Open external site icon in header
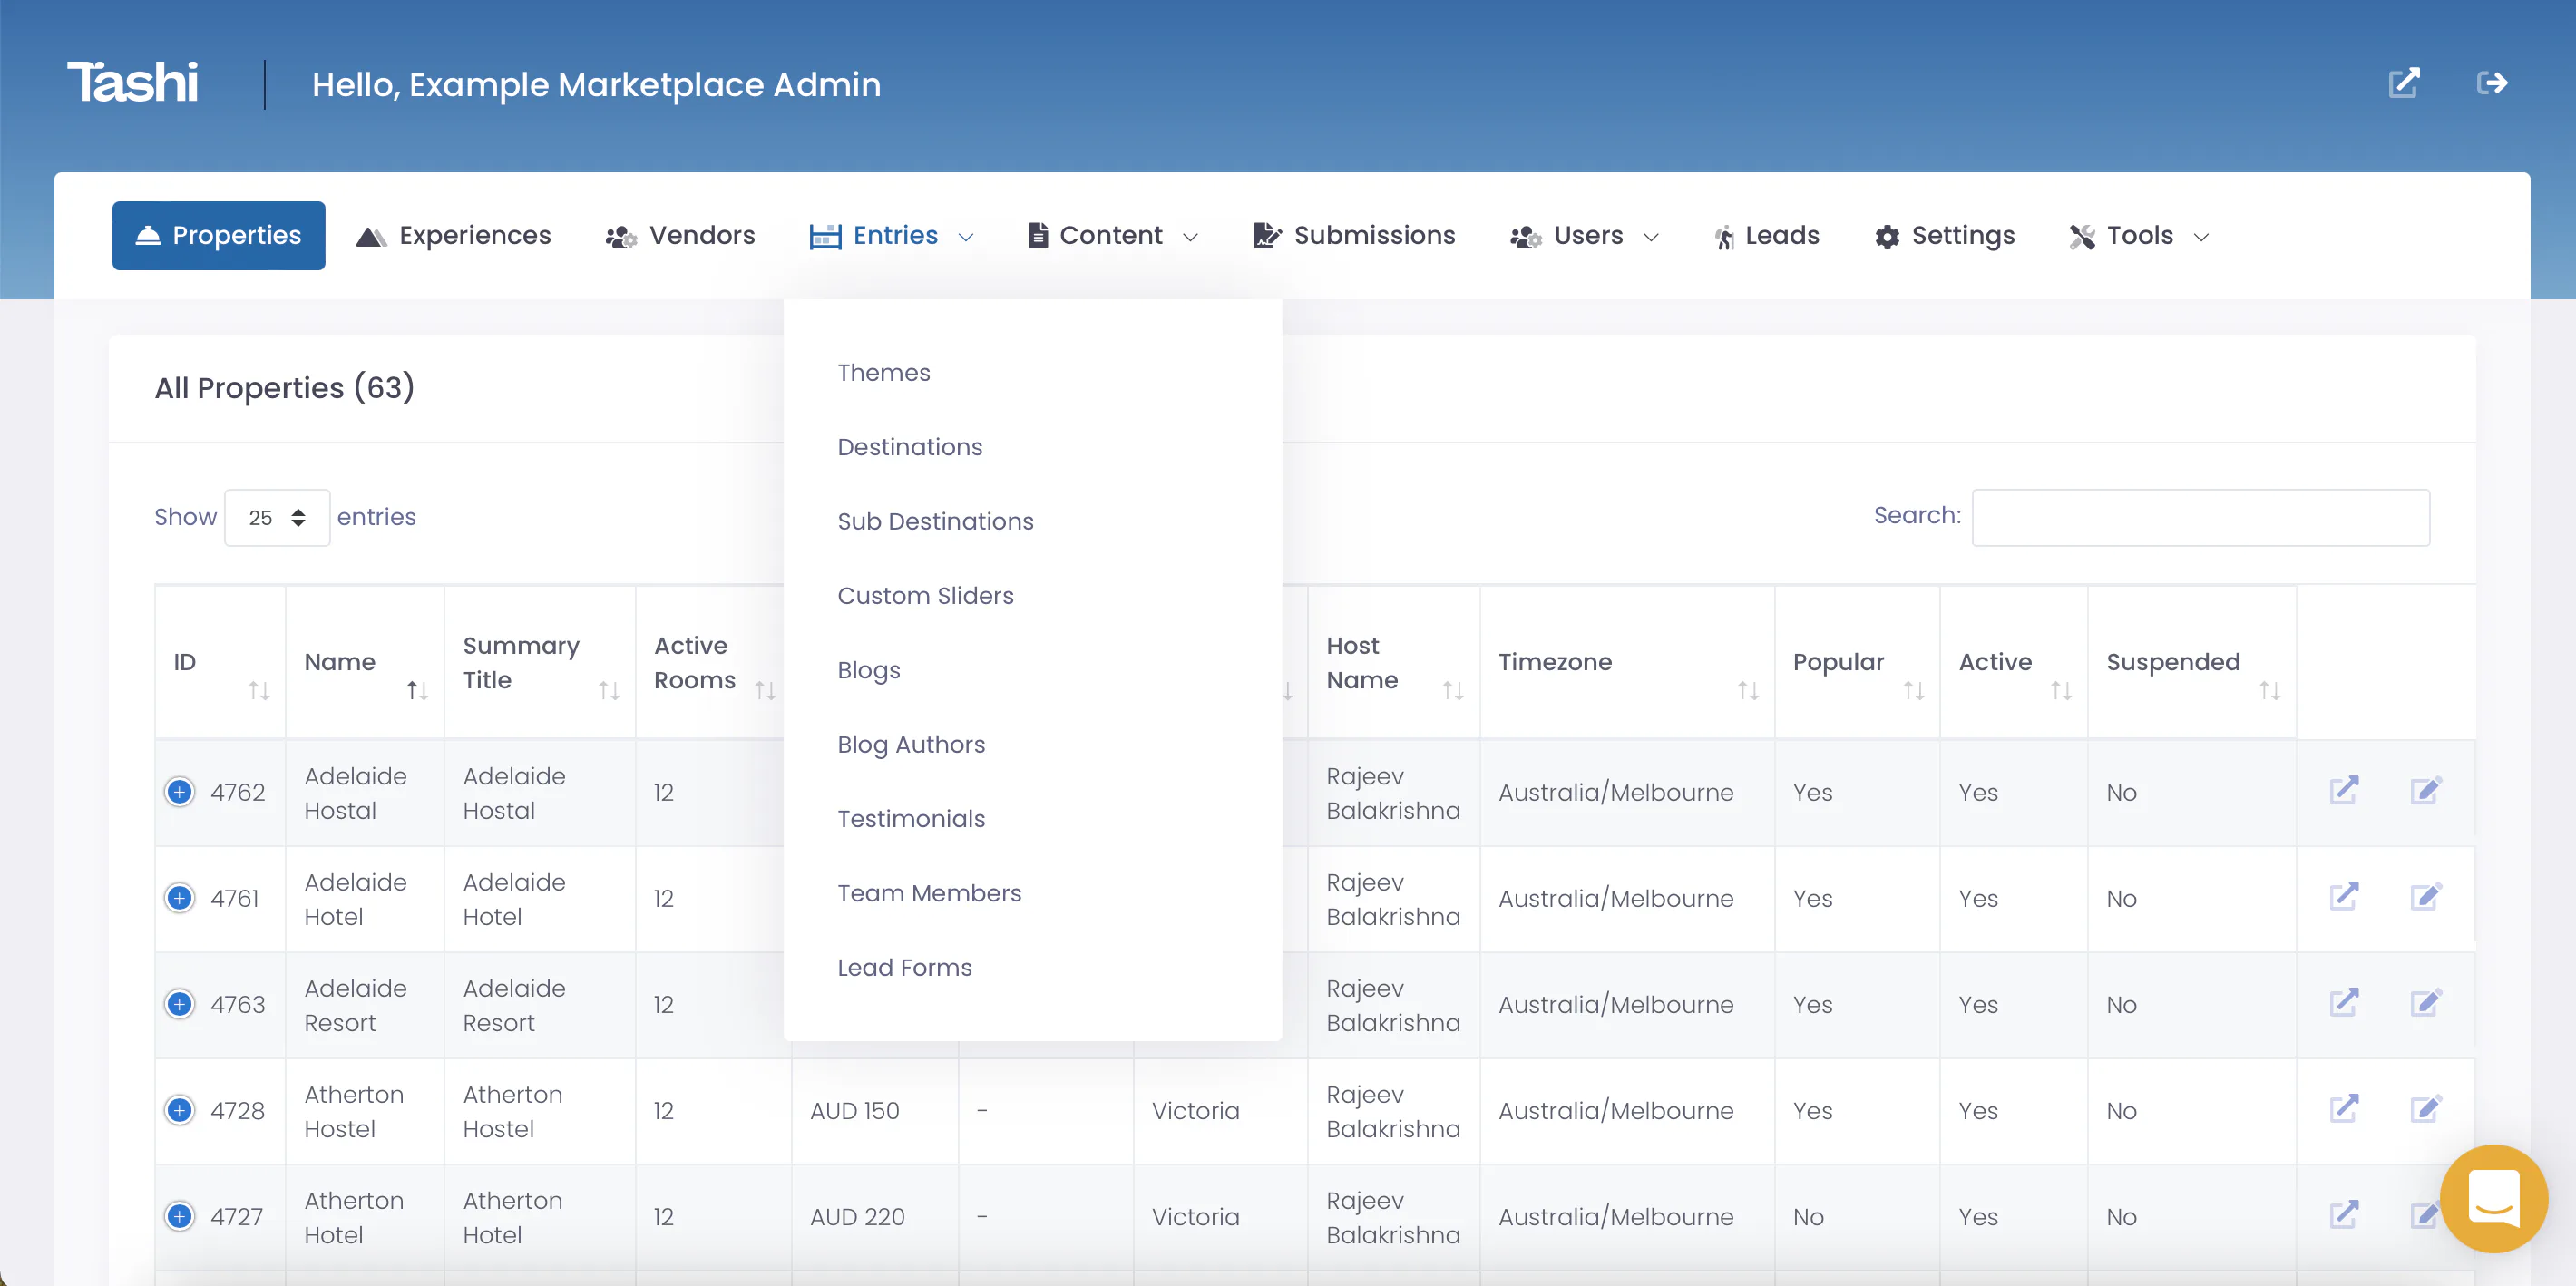The image size is (2576, 1286). 2404,83
